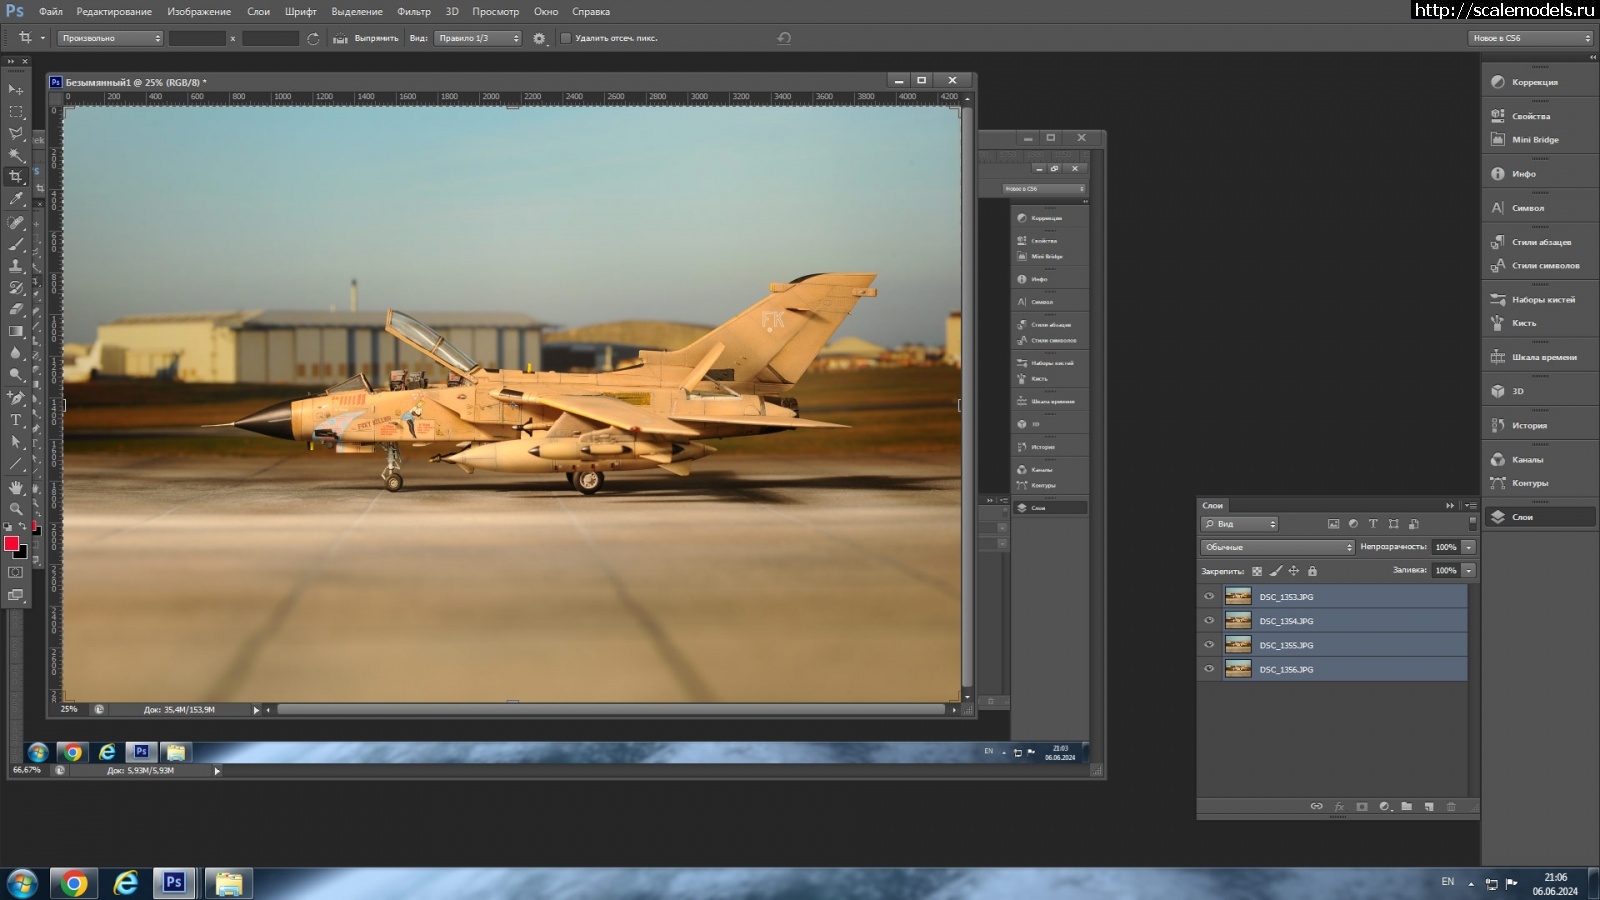Hide the DSC_1354.JPG layer
Viewport: 1600px width, 900px height.
click(1209, 620)
